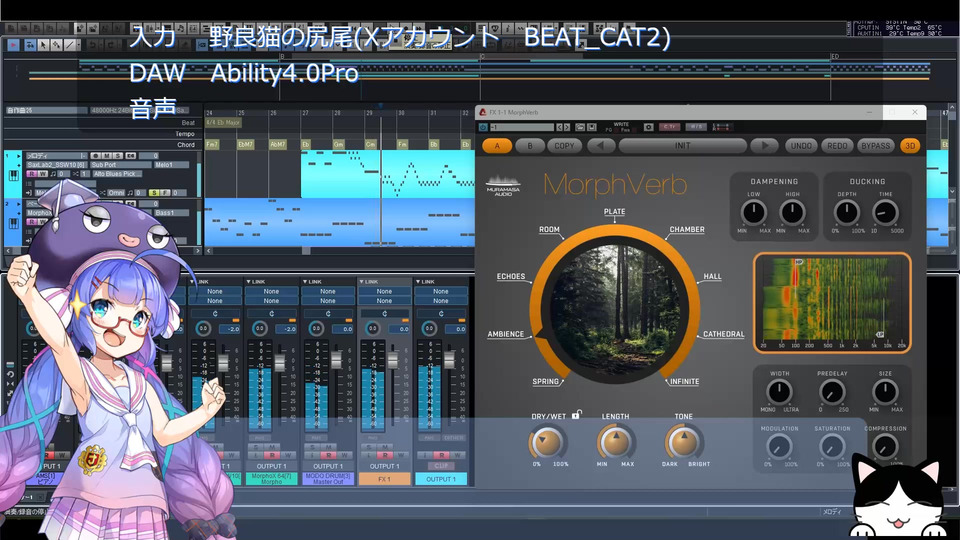Viewport: 960px width, 540px height.
Task: Toggle the Dry/Wet lock icon
Action: (576, 414)
